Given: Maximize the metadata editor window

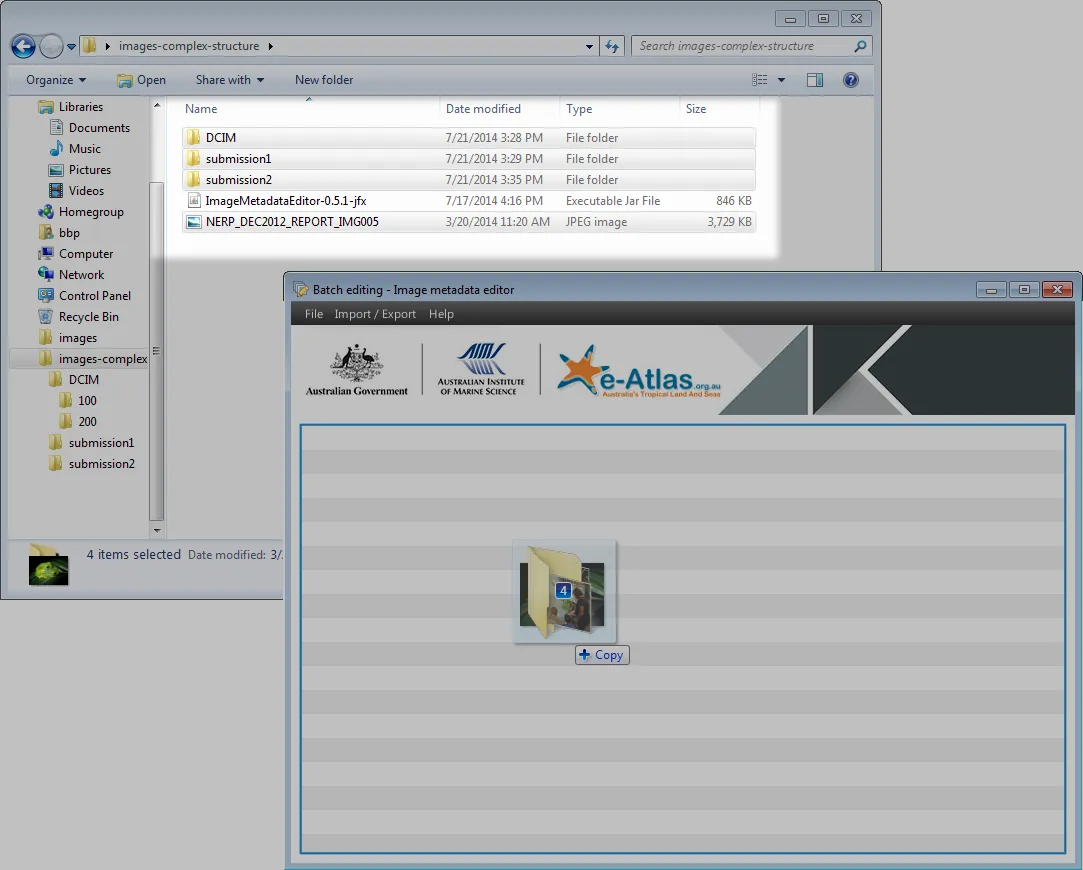Looking at the screenshot, I should pyautogui.click(x=1024, y=290).
